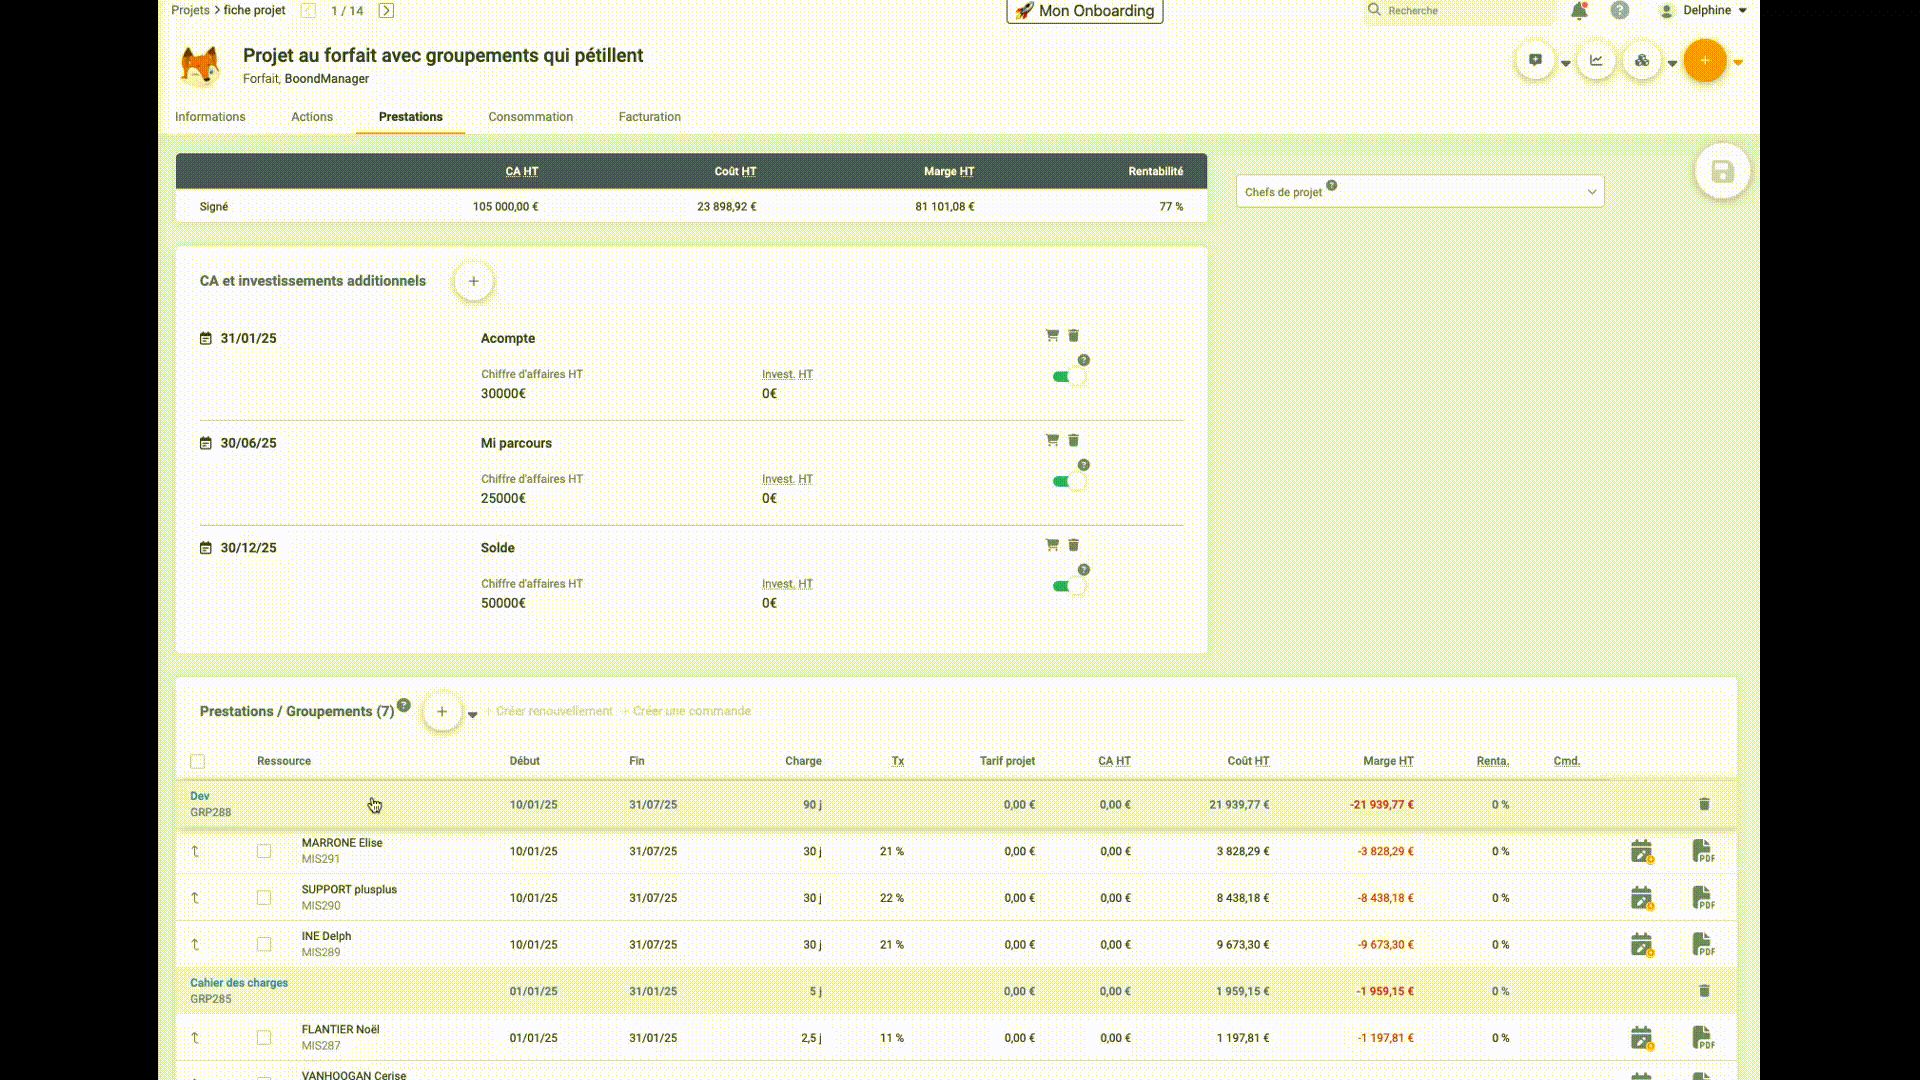Screen dimensions: 1920x1080
Task: Click Créer une commande link
Action: [686, 711]
